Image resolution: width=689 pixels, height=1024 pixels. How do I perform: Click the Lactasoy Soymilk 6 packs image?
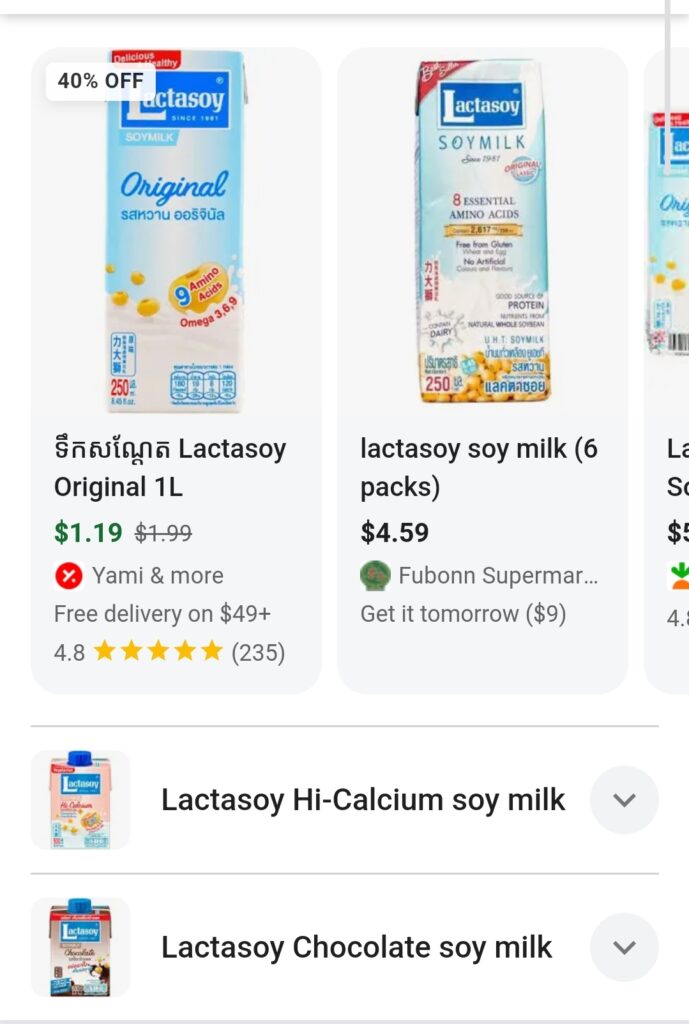tap(482, 230)
